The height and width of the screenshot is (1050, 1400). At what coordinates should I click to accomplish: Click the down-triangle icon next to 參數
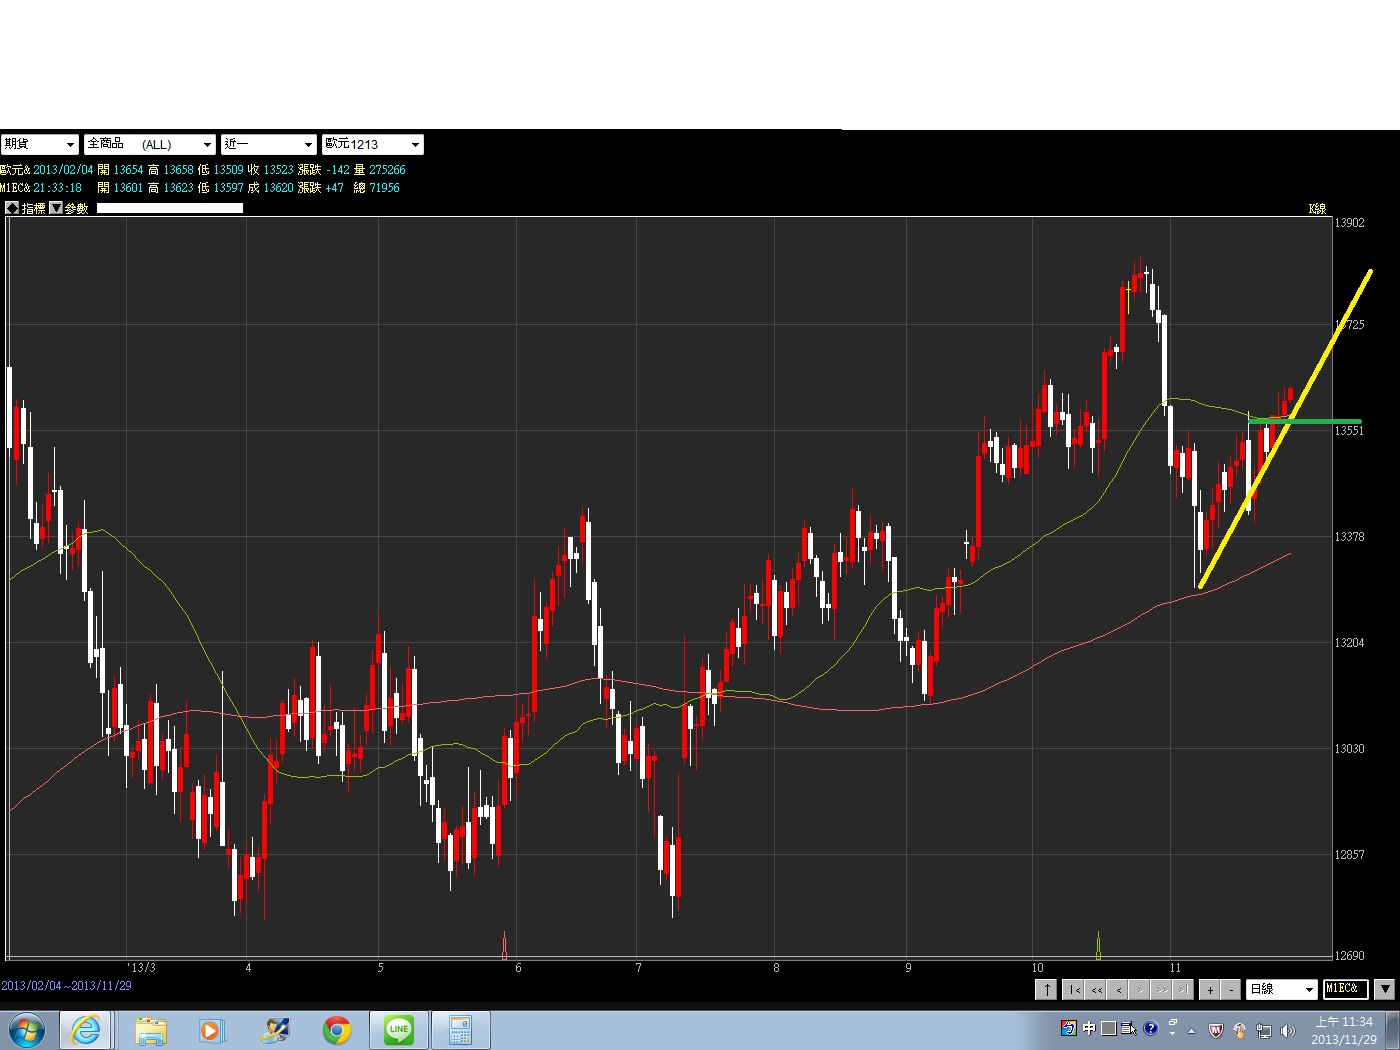[56, 208]
